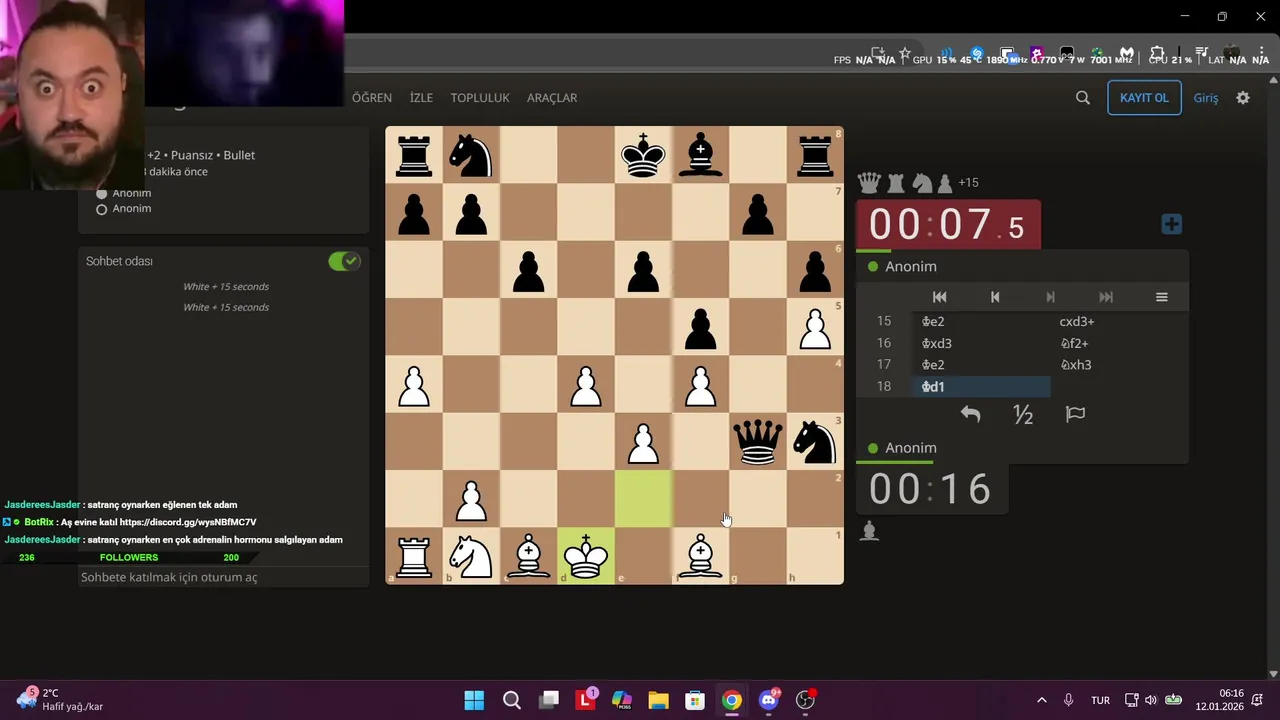Step forward one move
This screenshot has width=1280, height=720.
pyautogui.click(x=1050, y=297)
